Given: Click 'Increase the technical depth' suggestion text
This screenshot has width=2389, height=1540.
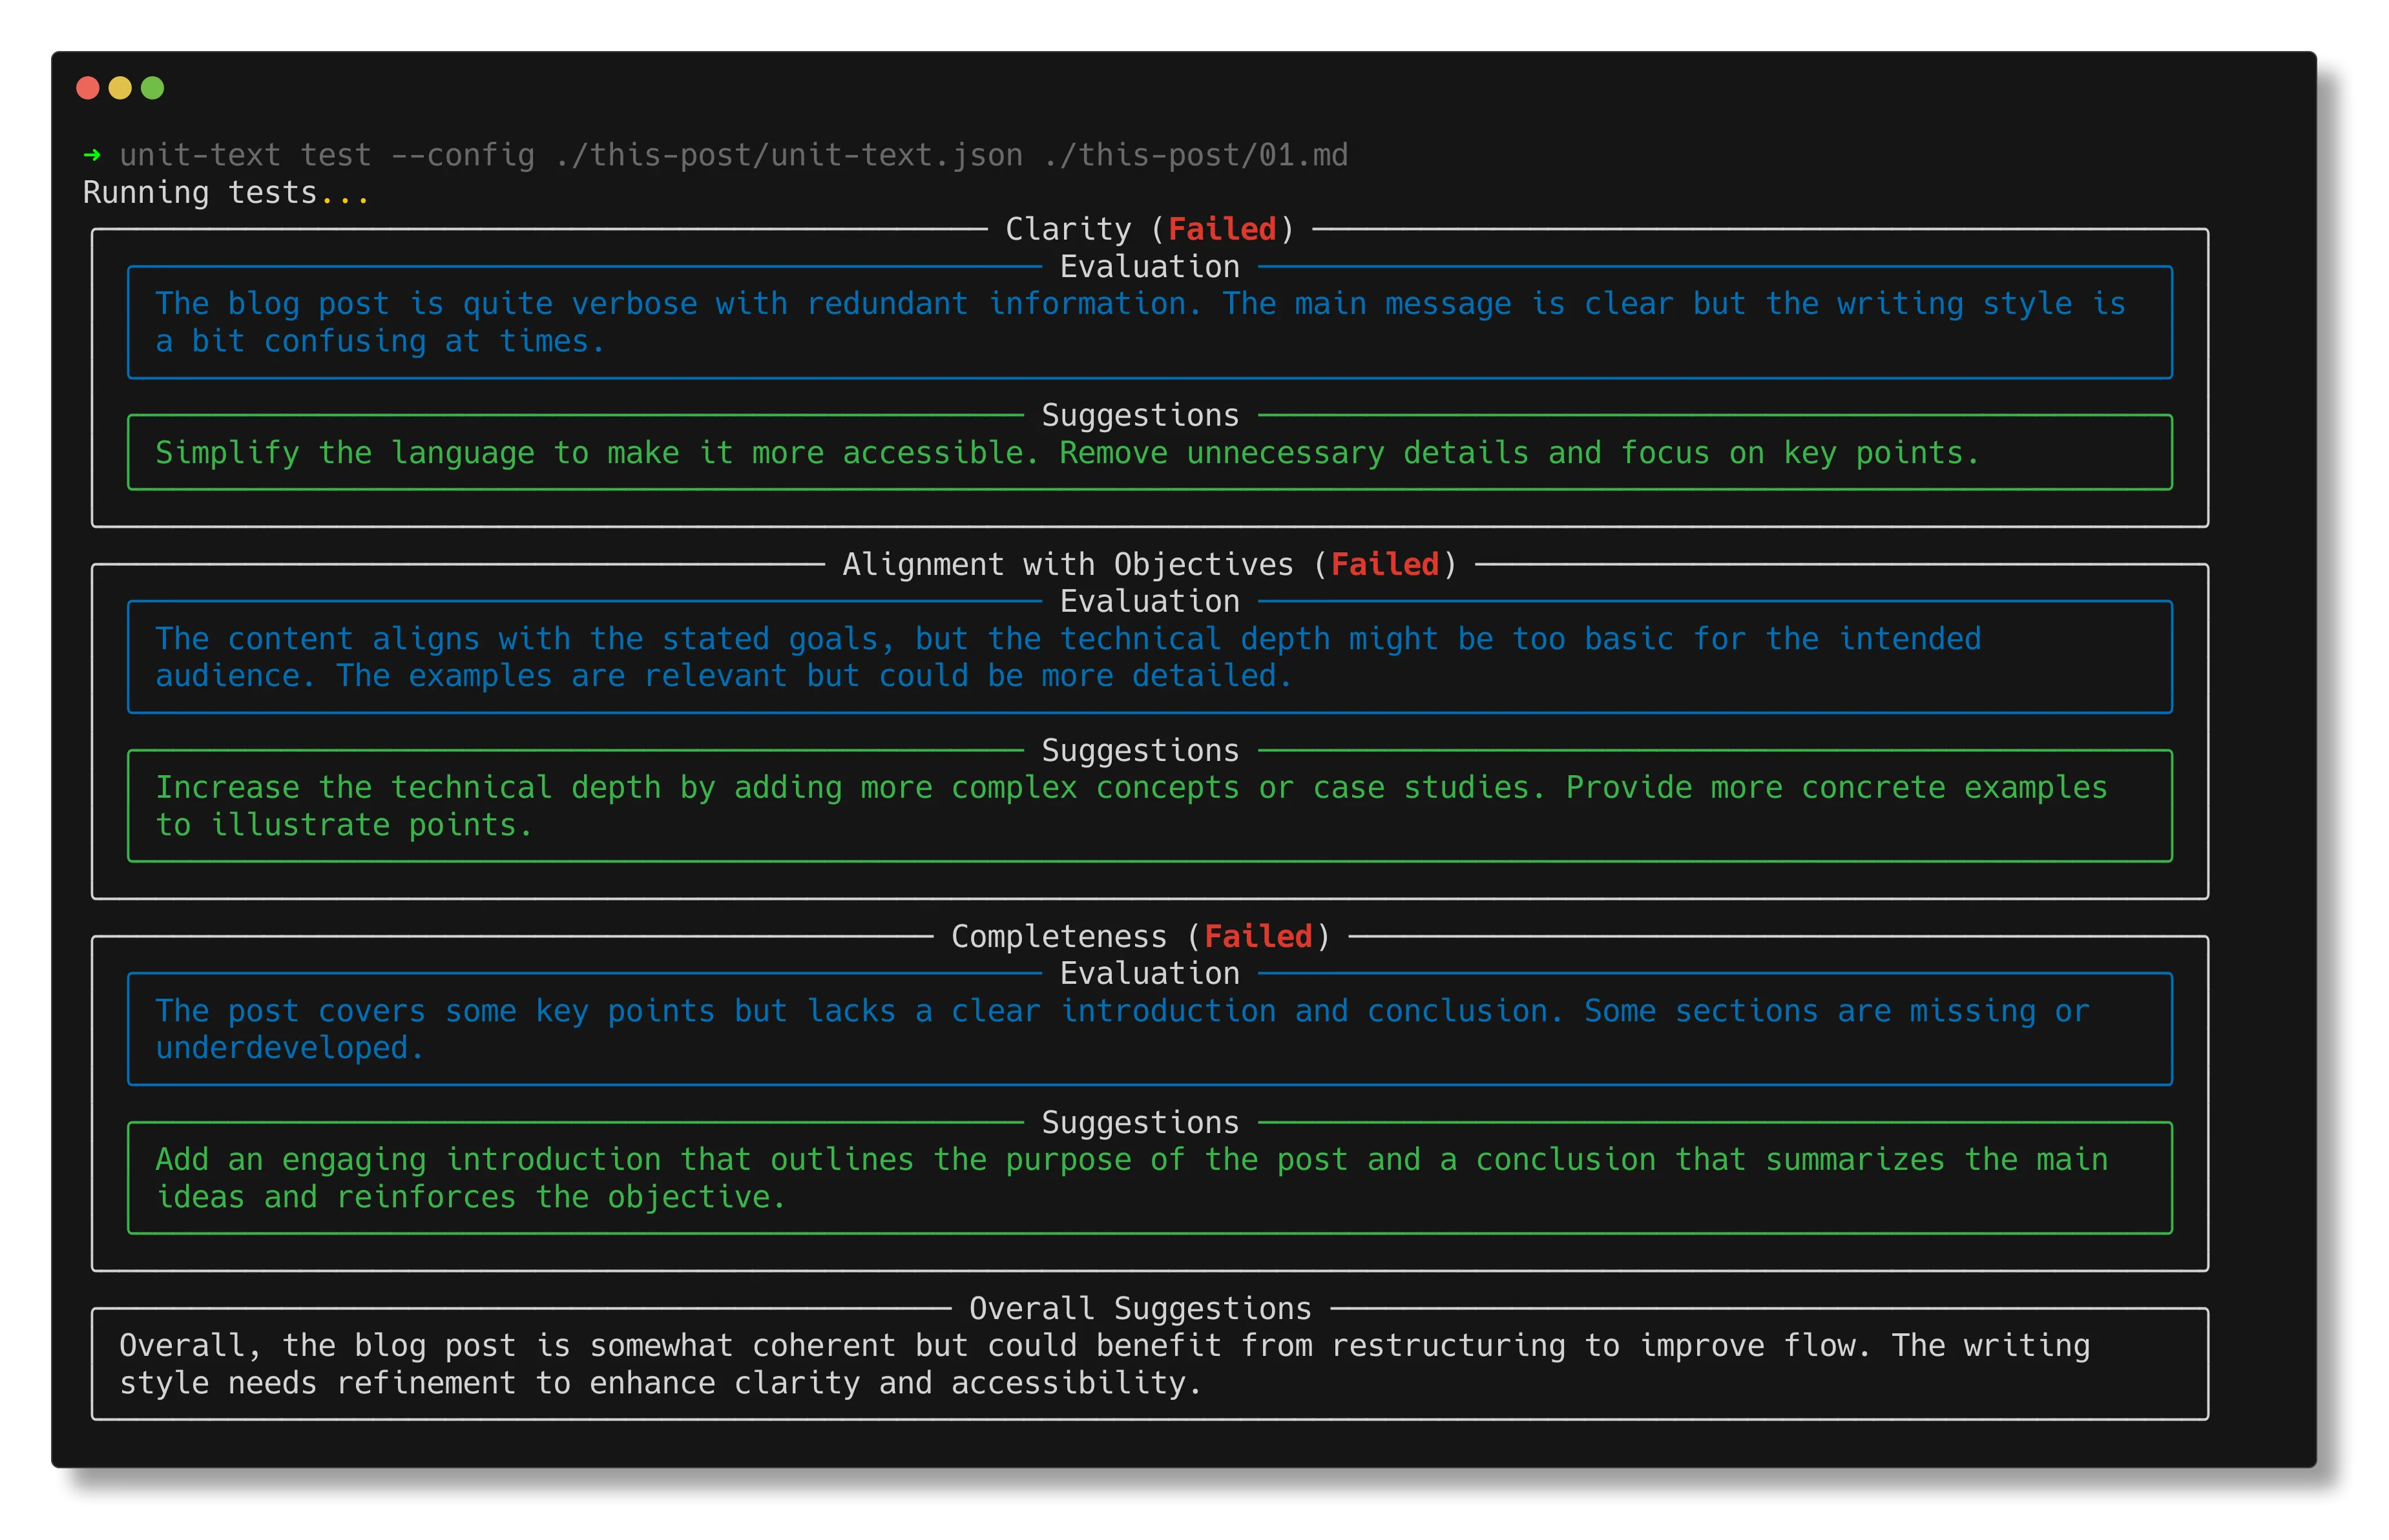Looking at the screenshot, I should tap(408, 787).
